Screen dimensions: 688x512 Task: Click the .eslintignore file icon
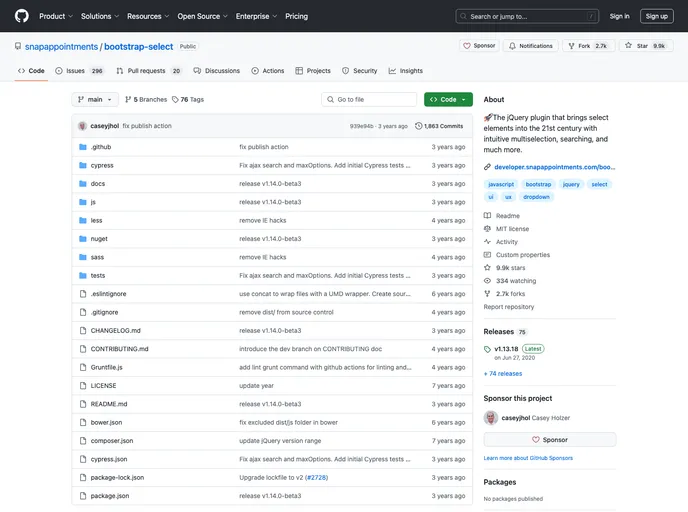(x=82, y=294)
